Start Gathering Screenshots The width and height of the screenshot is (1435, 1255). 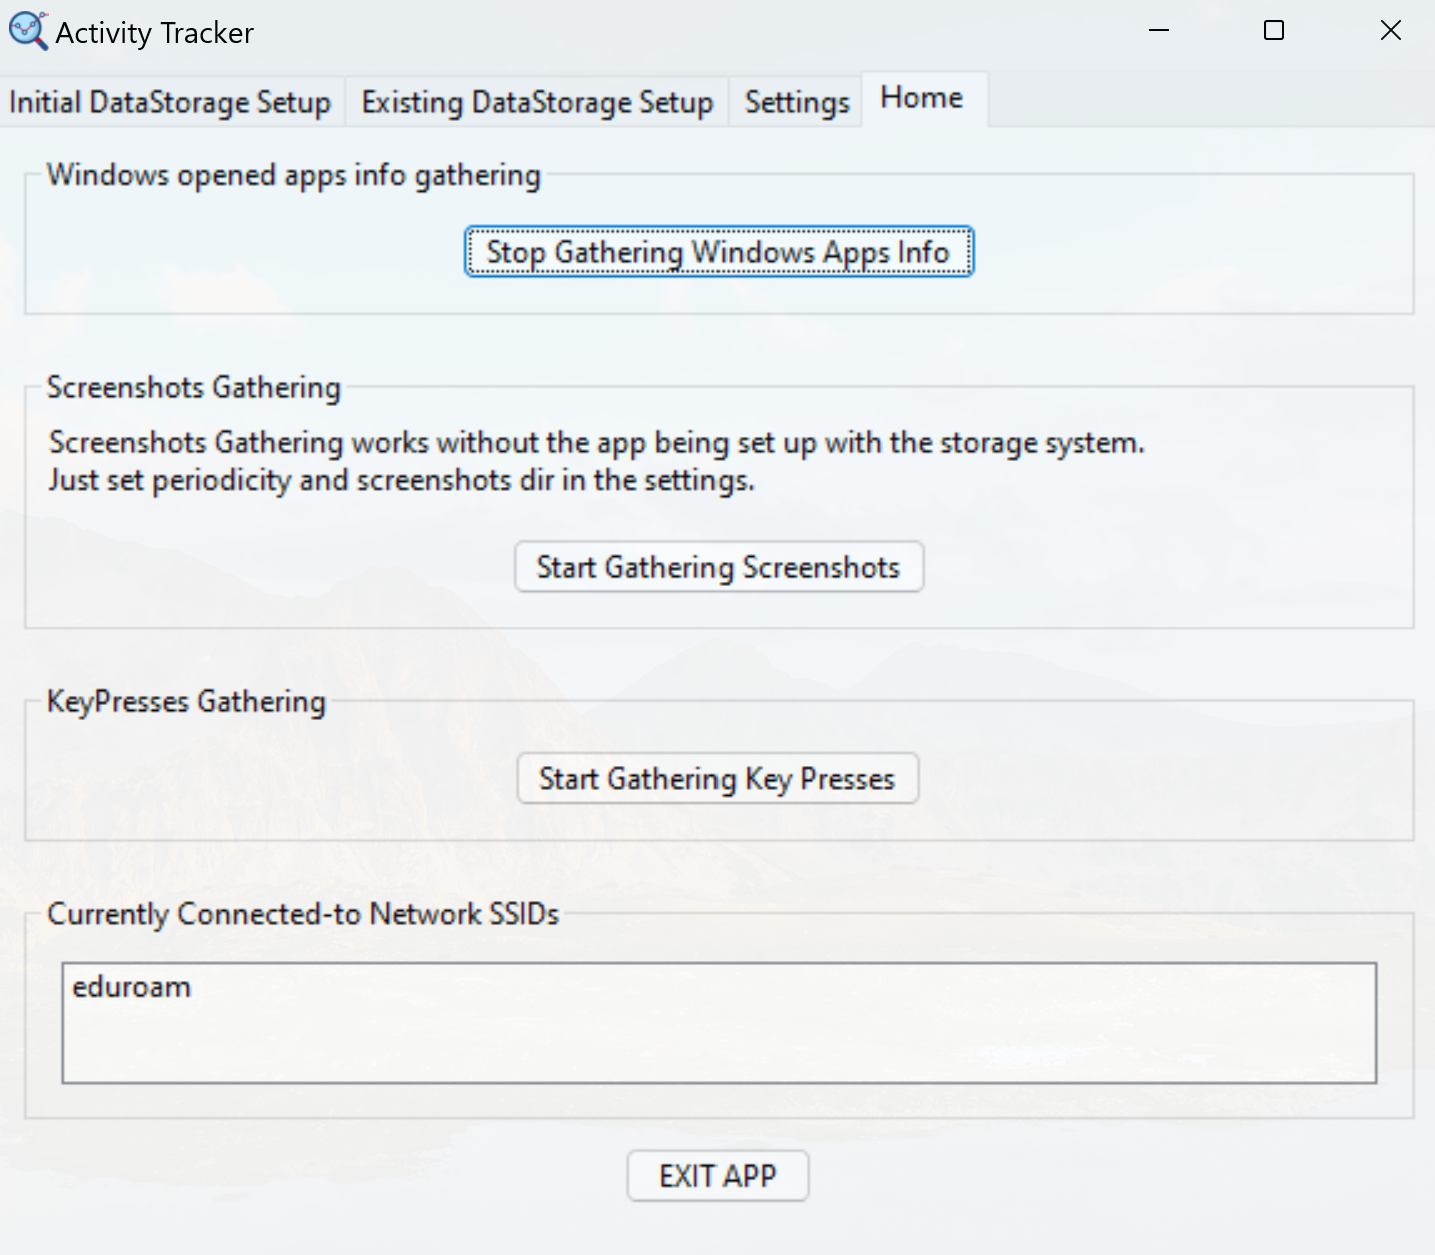coord(719,567)
